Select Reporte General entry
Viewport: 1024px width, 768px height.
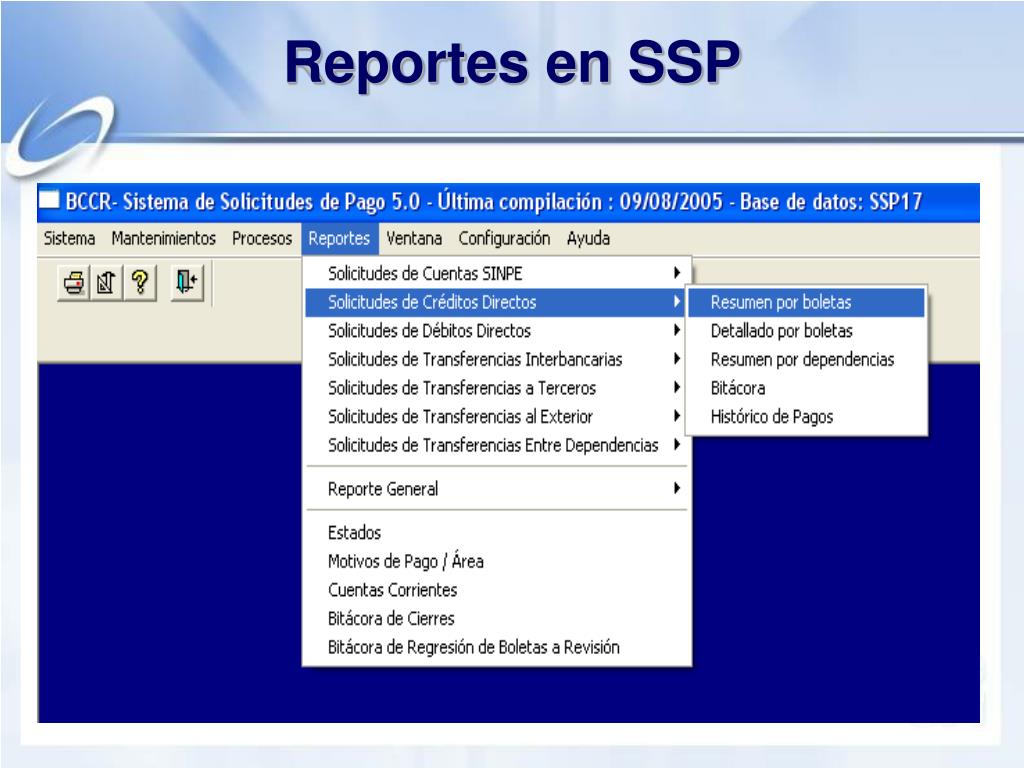(498, 488)
